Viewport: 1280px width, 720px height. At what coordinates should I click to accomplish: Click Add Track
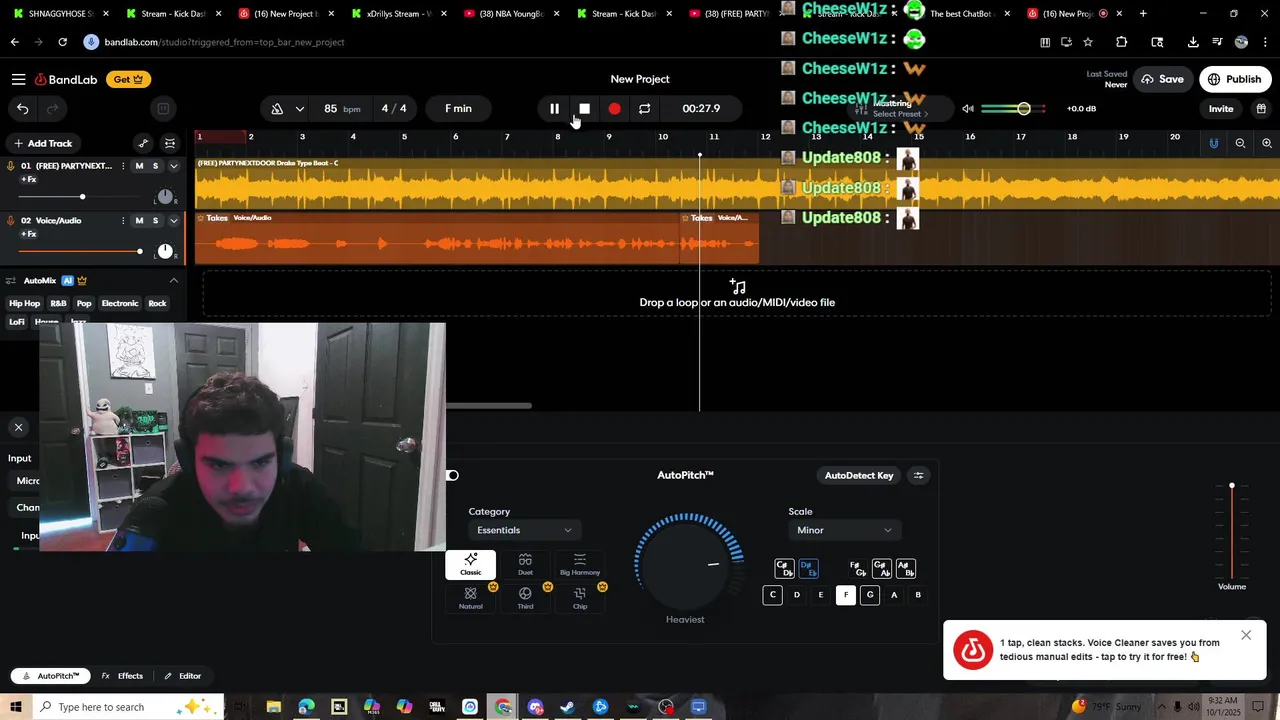pos(42,143)
